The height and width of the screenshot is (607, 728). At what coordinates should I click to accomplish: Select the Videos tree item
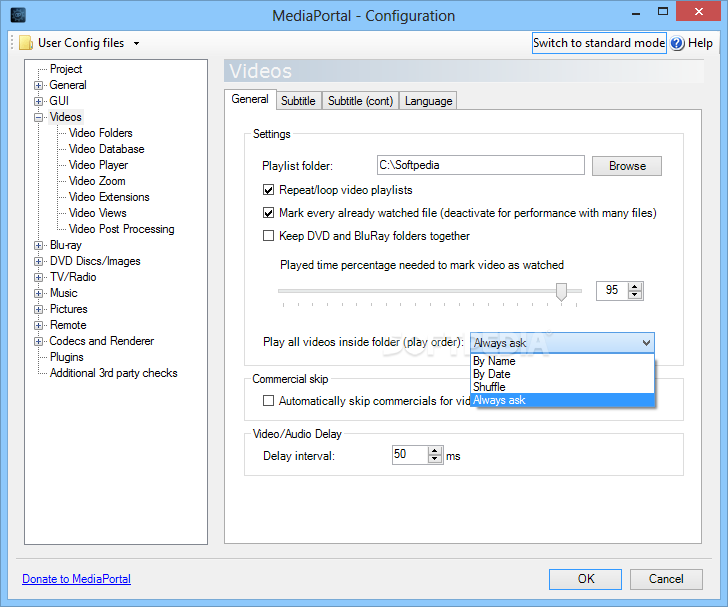point(65,117)
